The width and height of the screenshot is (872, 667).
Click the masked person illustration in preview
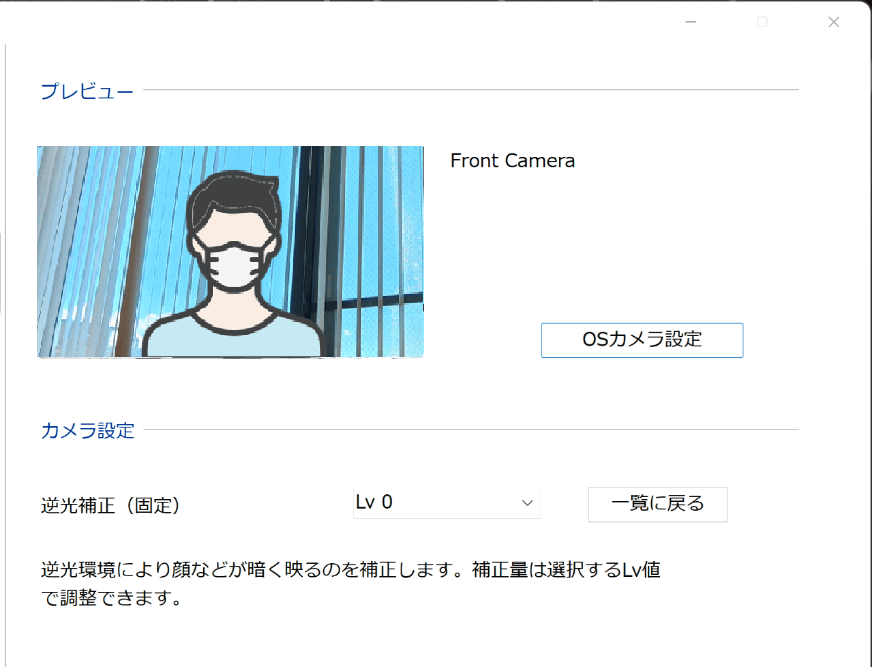(x=234, y=264)
